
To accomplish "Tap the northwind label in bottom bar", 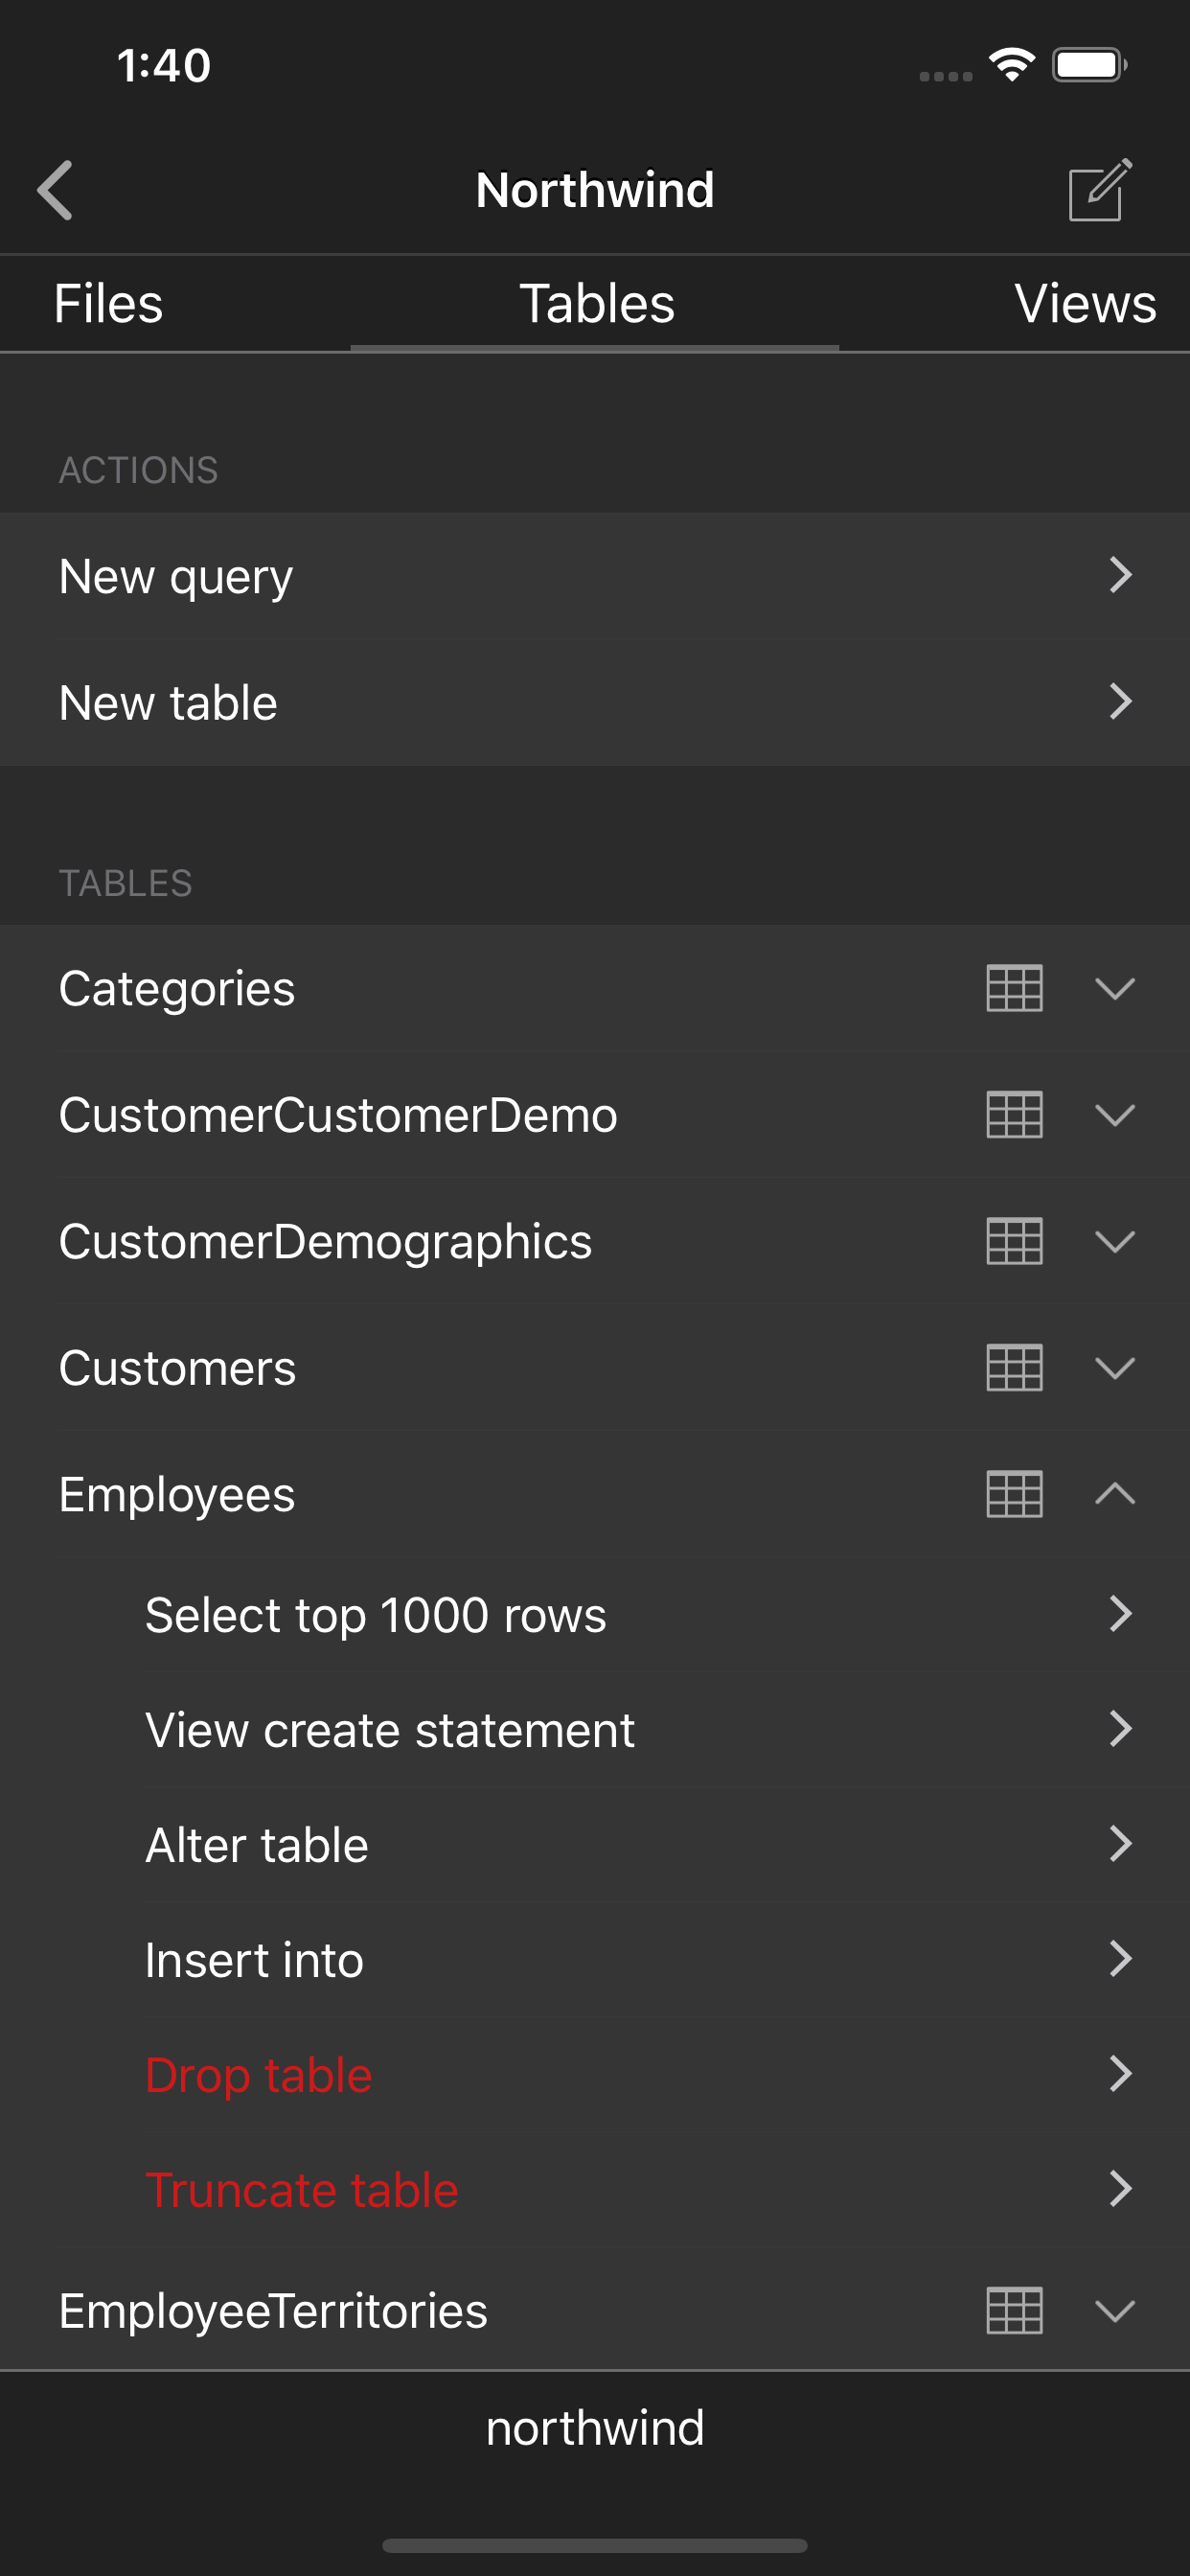I will (x=595, y=2428).
